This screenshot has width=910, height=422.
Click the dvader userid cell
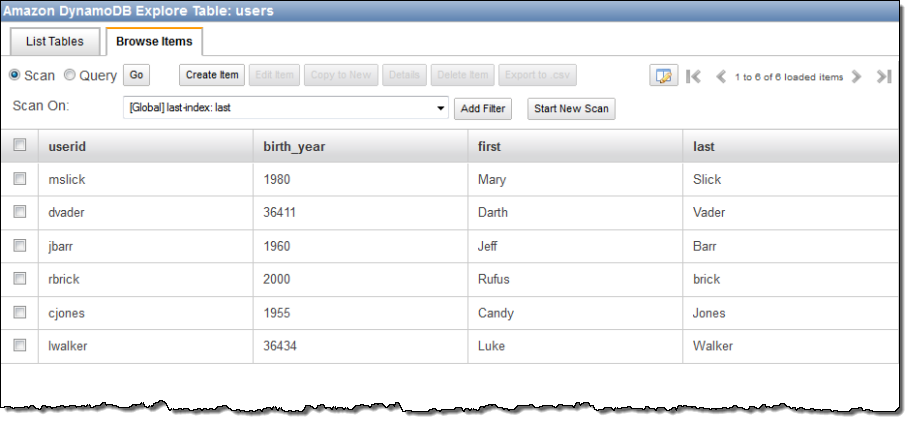pyautogui.click(x=68, y=212)
